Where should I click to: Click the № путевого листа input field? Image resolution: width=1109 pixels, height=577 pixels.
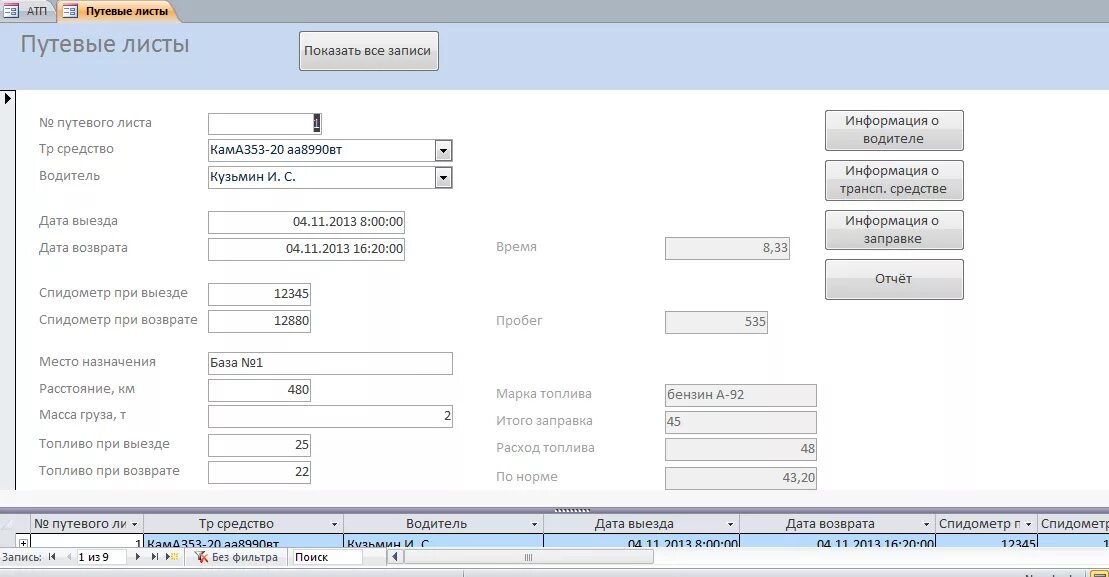tap(265, 124)
